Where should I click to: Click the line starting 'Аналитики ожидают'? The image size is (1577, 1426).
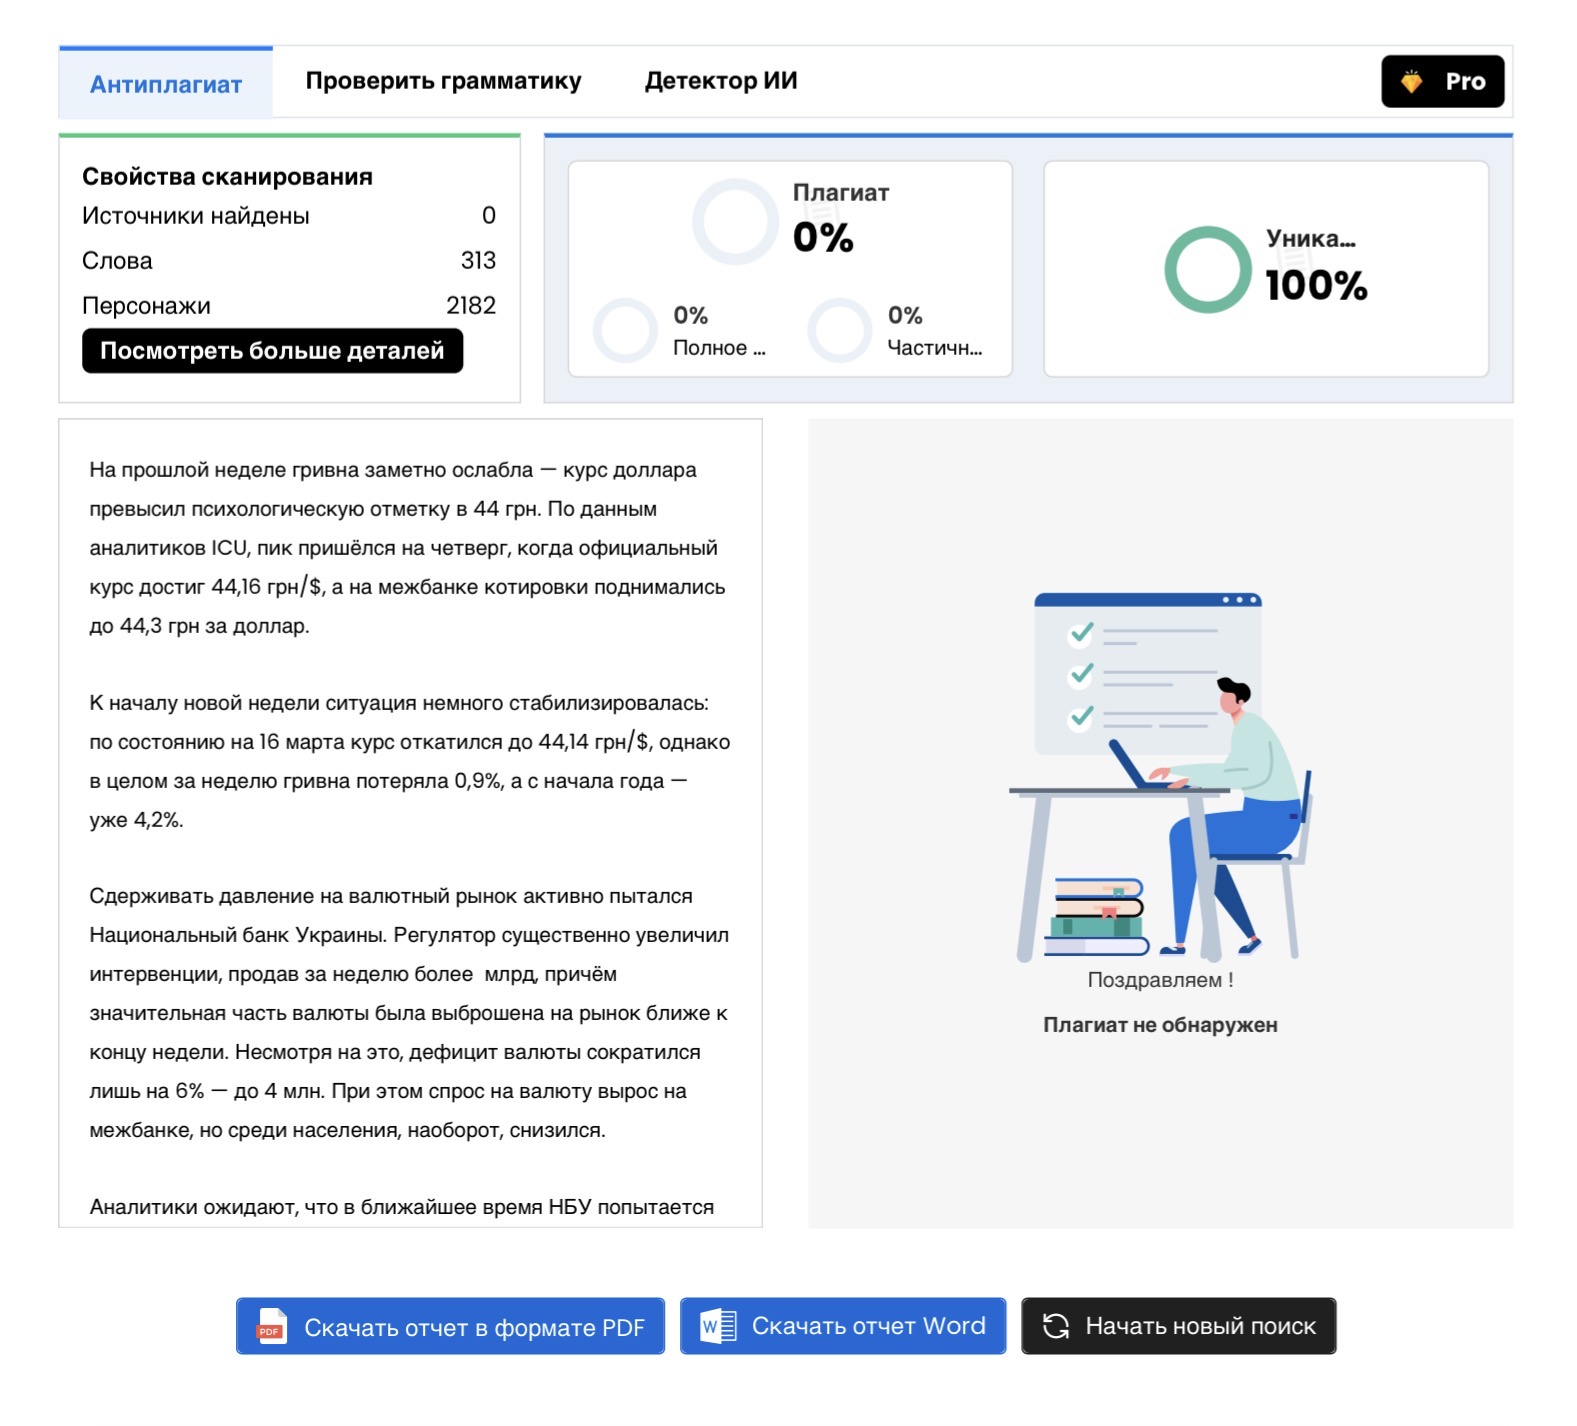pyautogui.click(x=402, y=1207)
